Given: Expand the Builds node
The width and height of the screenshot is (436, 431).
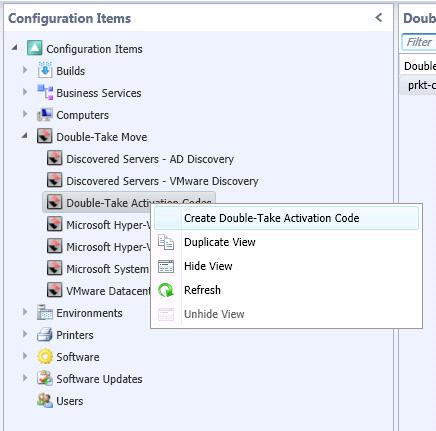Looking at the screenshot, I should 25,70.
